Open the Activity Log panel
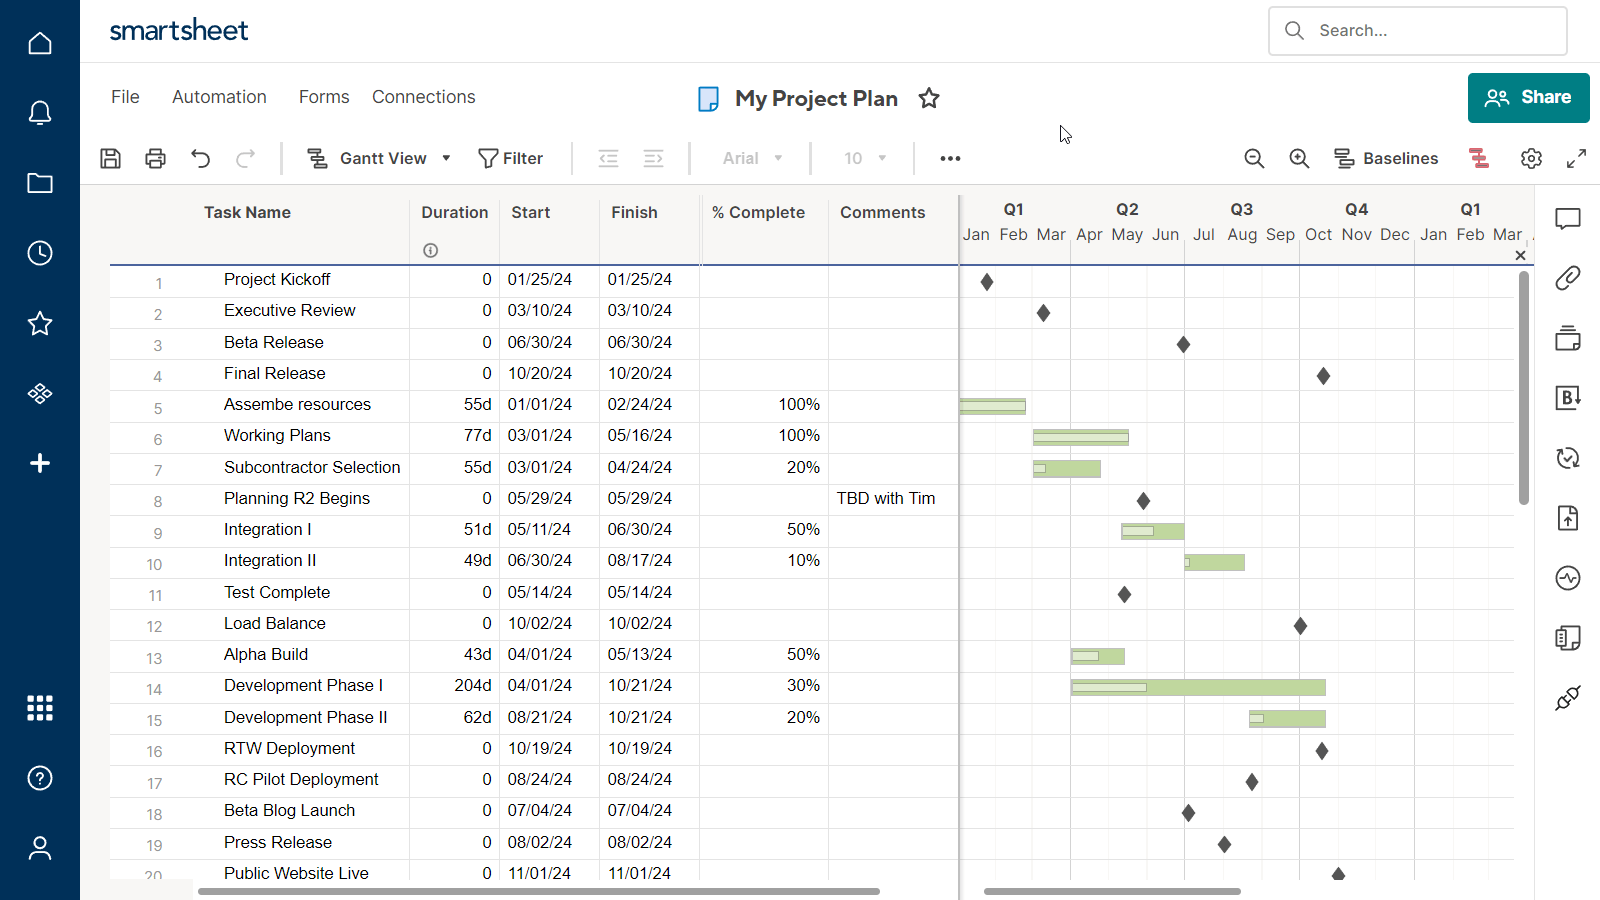Image resolution: width=1600 pixels, height=900 pixels. [1567, 578]
